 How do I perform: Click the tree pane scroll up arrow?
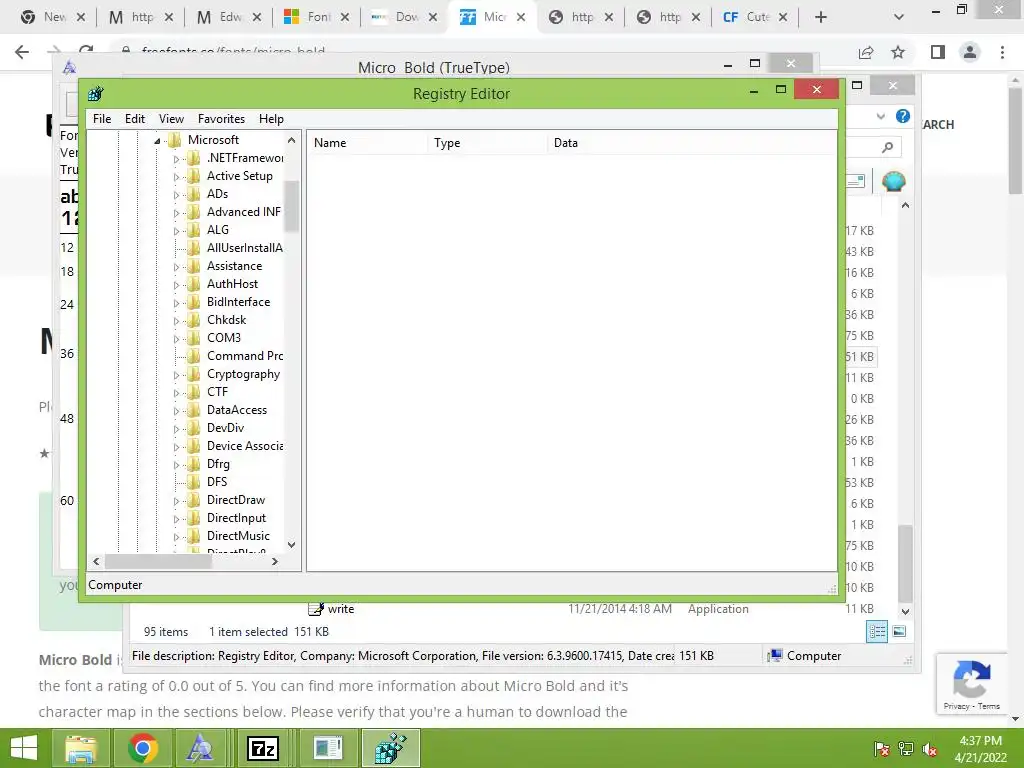(x=291, y=140)
